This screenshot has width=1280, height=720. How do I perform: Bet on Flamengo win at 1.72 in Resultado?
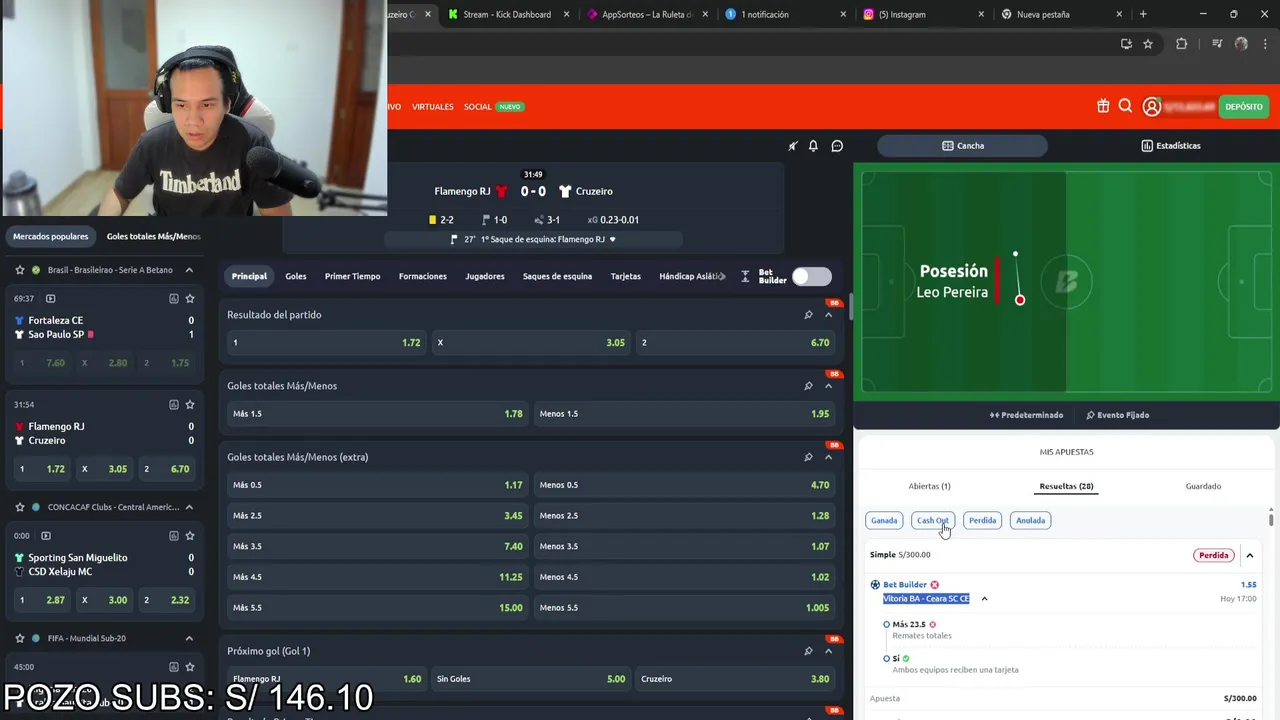pos(327,342)
